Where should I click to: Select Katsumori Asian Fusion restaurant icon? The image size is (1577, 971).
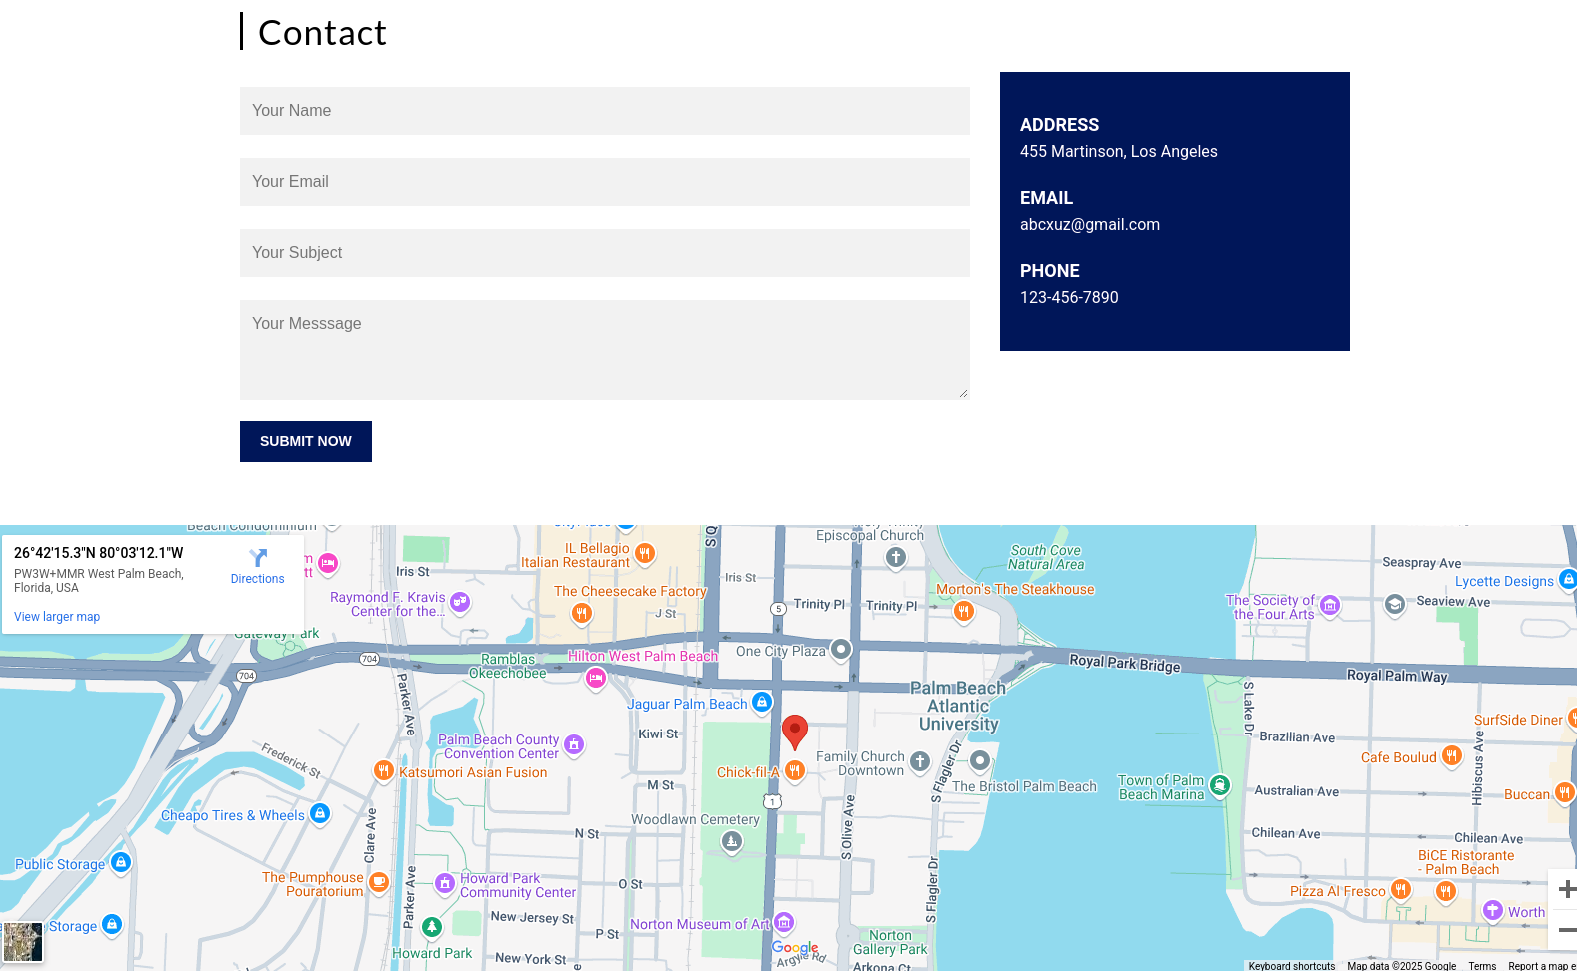[x=383, y=770]
